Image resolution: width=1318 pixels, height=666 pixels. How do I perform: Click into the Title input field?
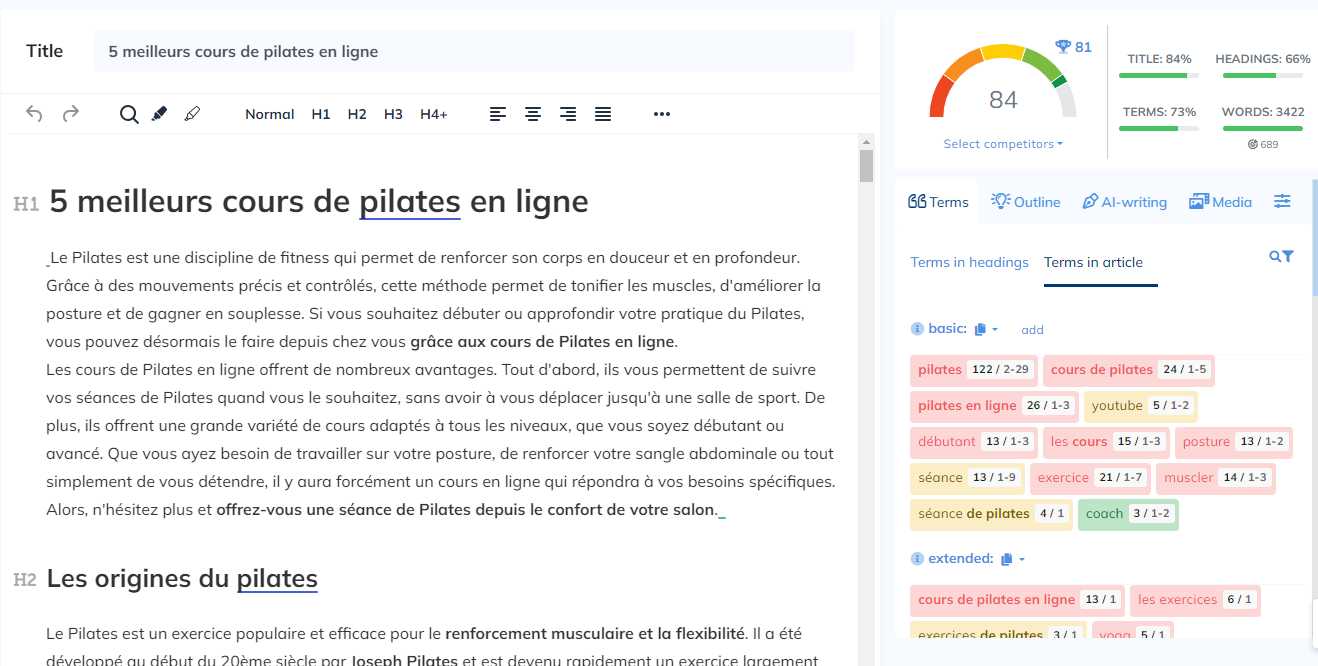click(474, 51)
